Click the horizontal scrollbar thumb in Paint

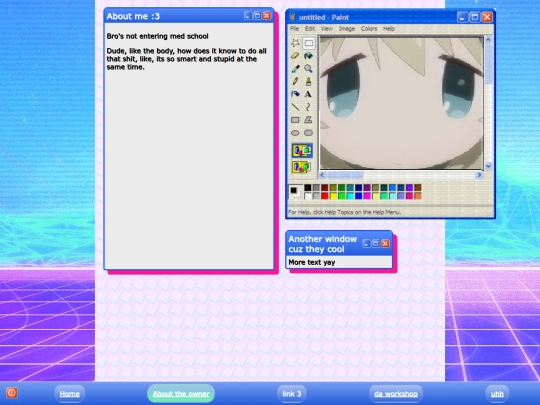[x=345, y=175]
